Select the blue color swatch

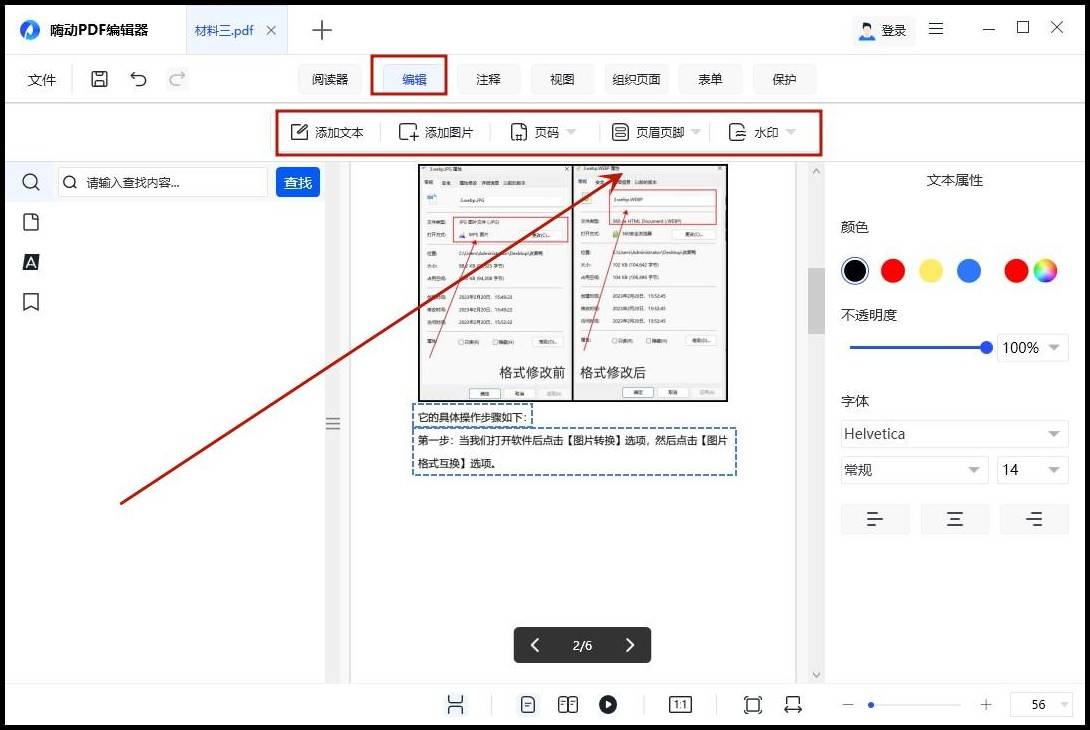(968, 270)
